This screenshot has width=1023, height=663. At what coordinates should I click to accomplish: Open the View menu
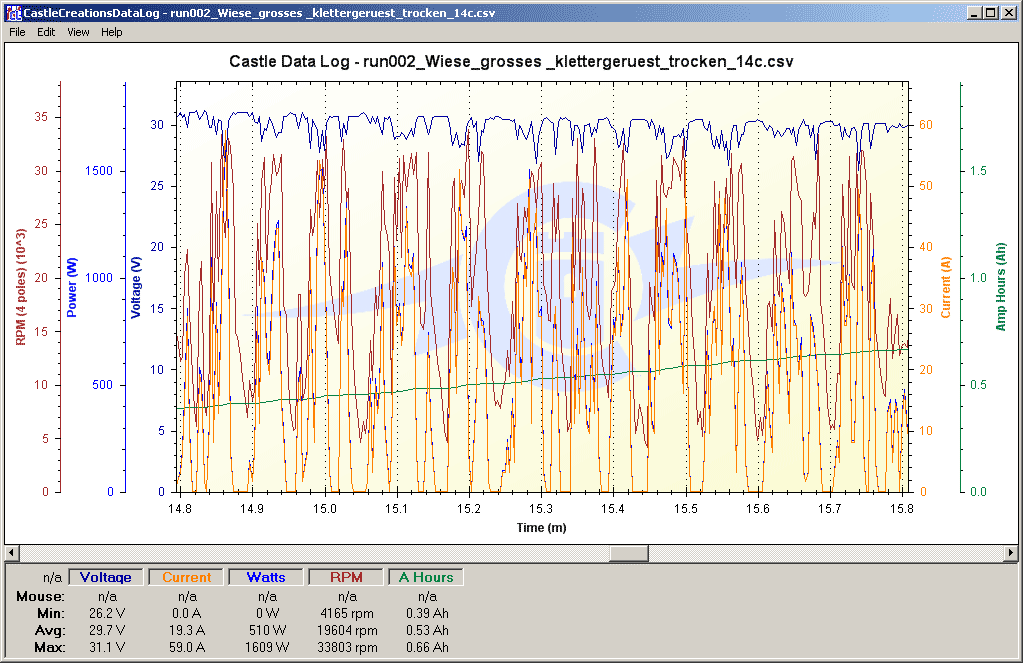78,32
